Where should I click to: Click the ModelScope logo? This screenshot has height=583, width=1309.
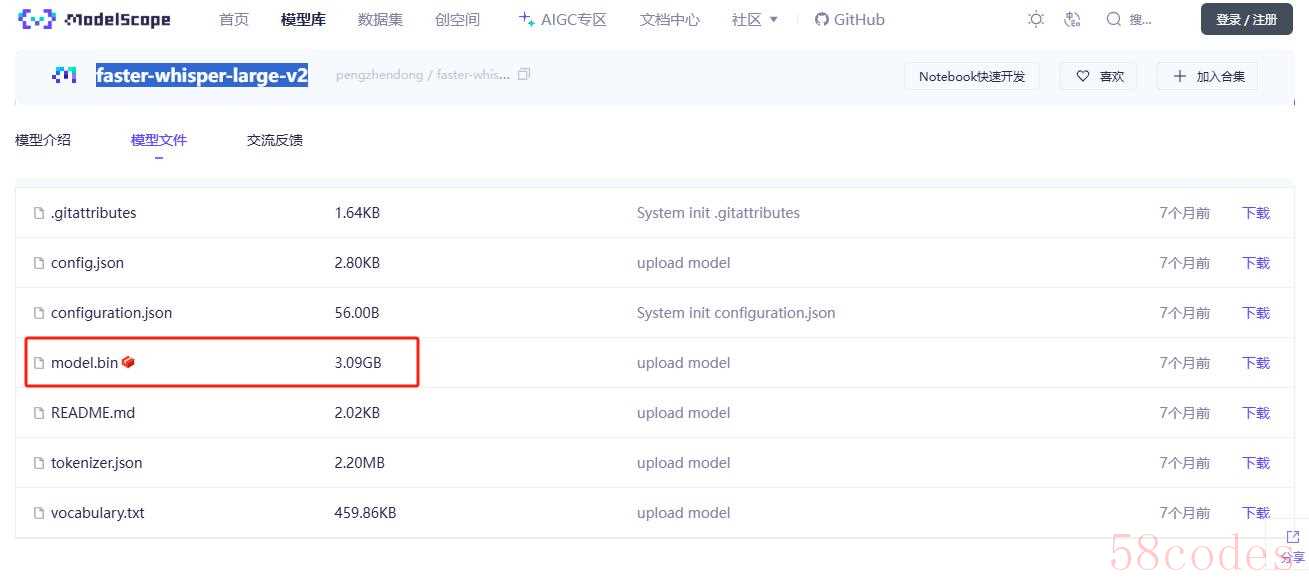95,19
